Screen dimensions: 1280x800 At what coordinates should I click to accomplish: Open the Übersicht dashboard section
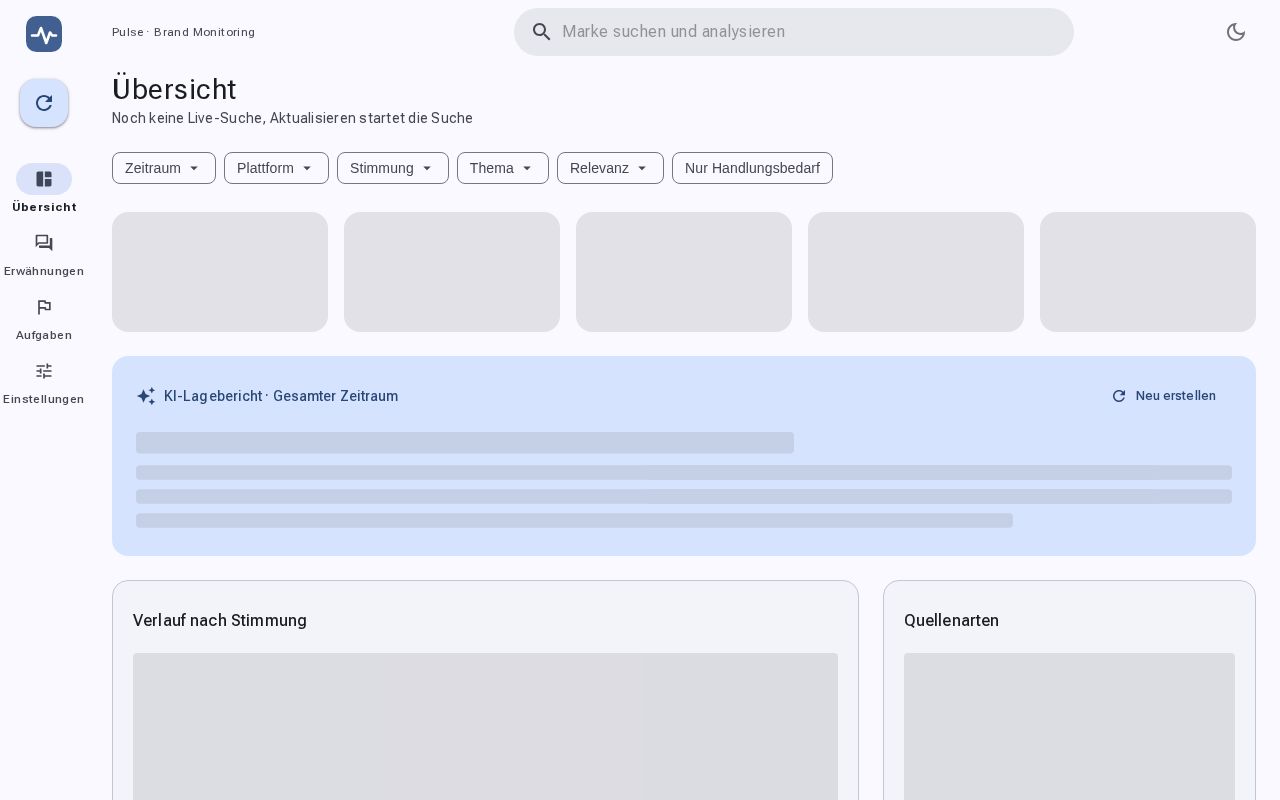pyautogui.click(x=44, y=189)
